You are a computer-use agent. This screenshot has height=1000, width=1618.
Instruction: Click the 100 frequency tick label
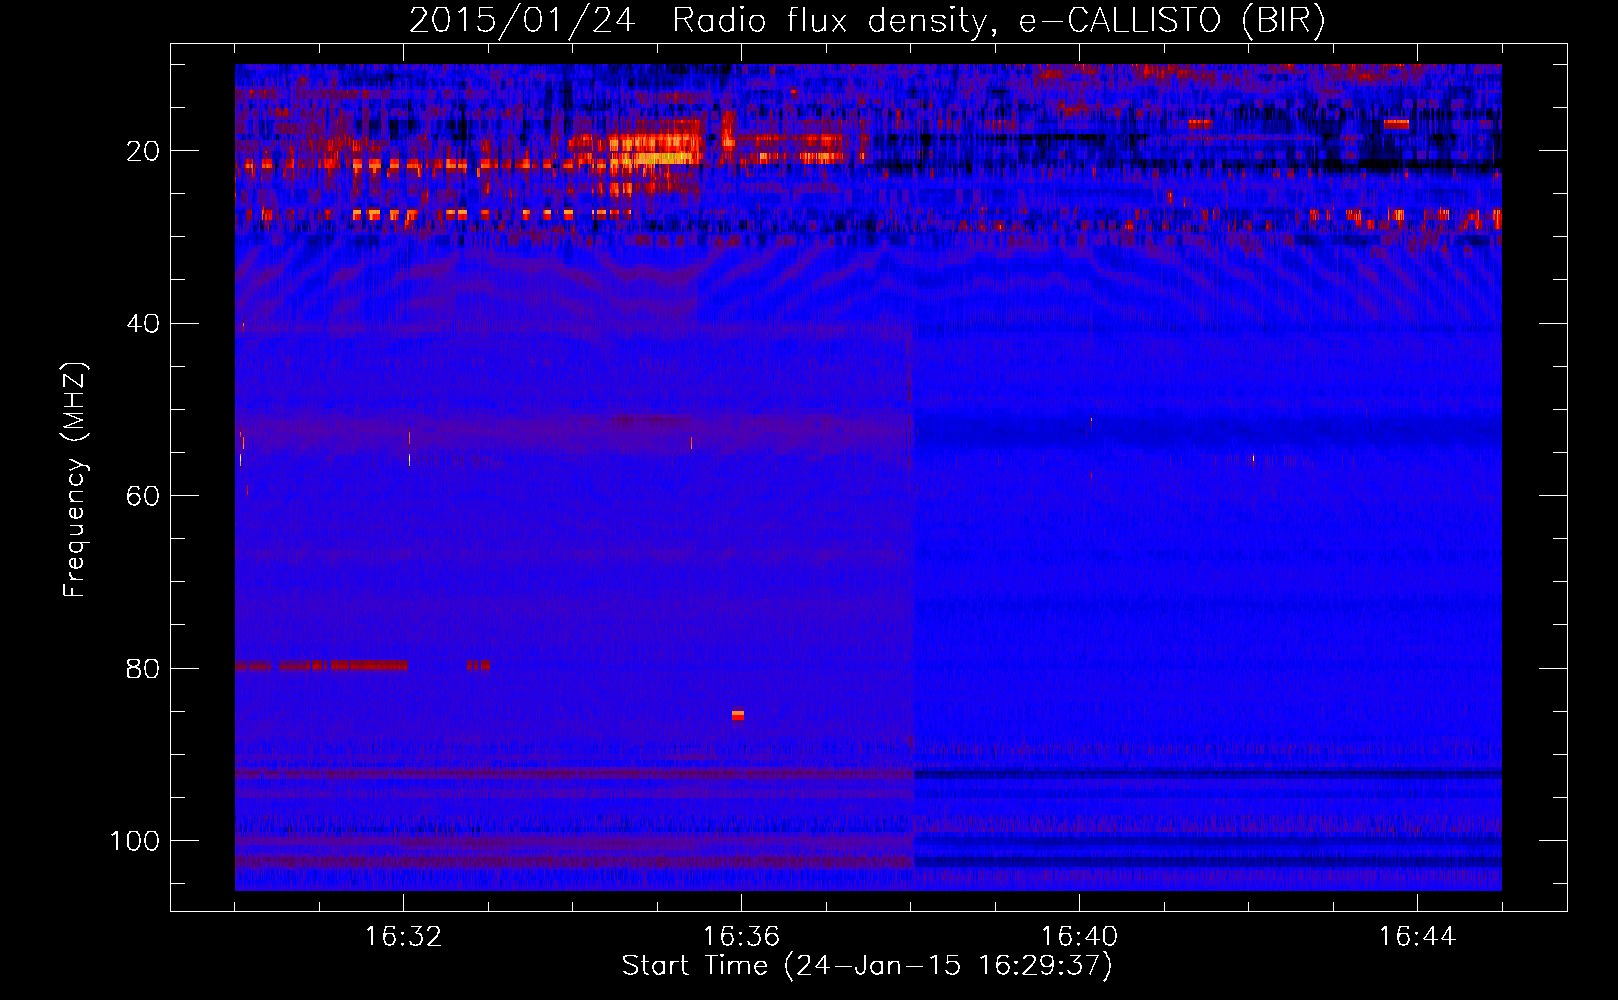135,841
